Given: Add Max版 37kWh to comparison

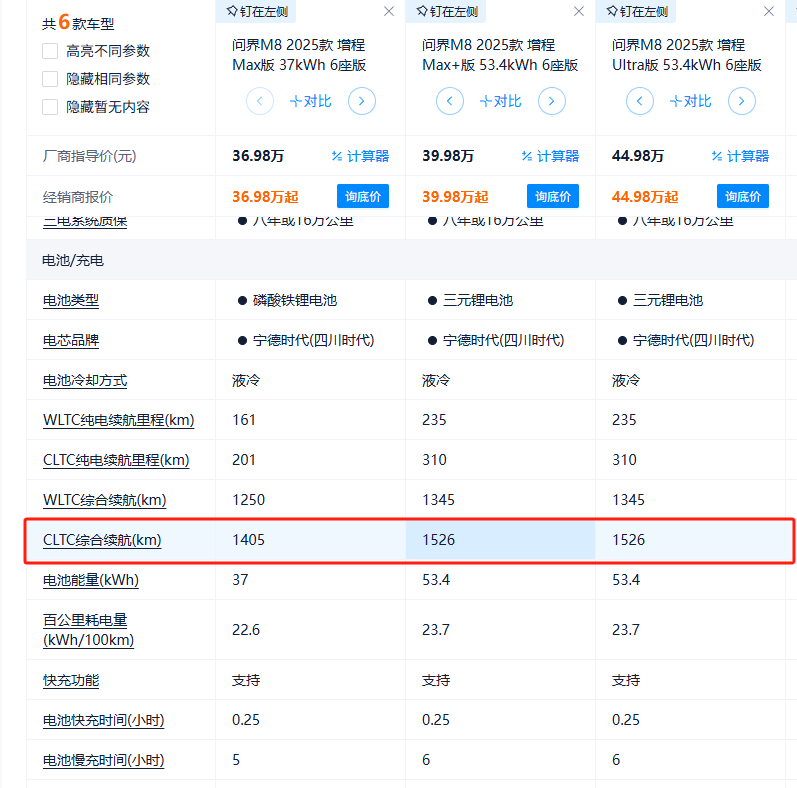Looking at the screenshot, I should coord(311,101).
